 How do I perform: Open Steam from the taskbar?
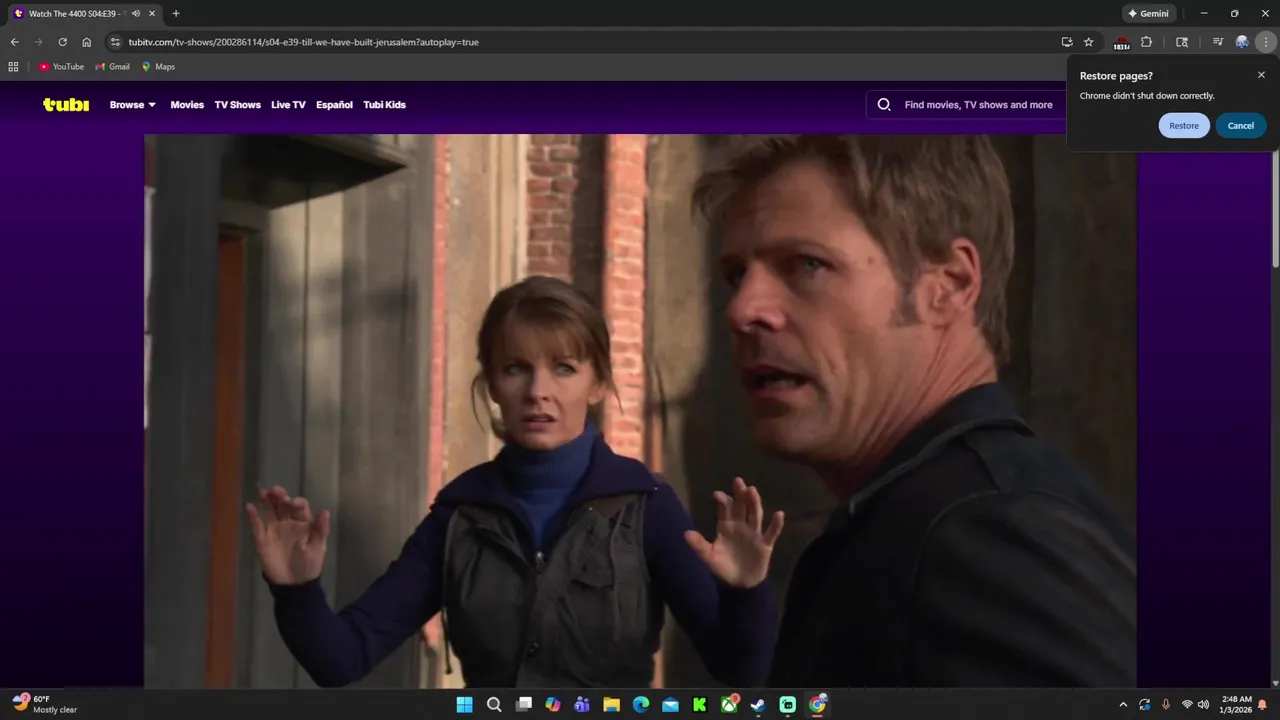(758, 704)
